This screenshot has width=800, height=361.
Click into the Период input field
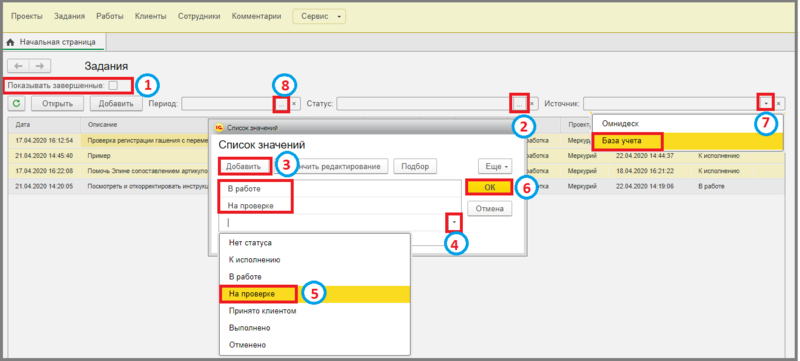point(228,104)
